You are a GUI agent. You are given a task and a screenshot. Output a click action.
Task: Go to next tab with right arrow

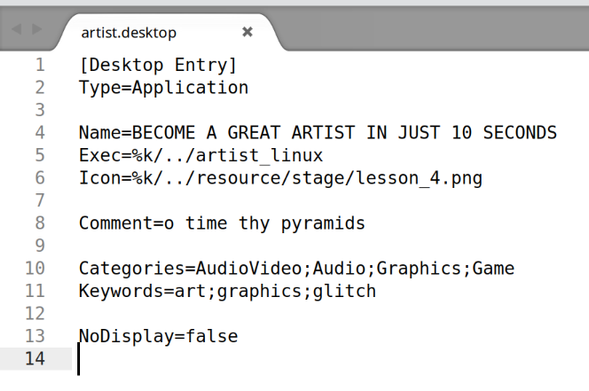point(37,29)
